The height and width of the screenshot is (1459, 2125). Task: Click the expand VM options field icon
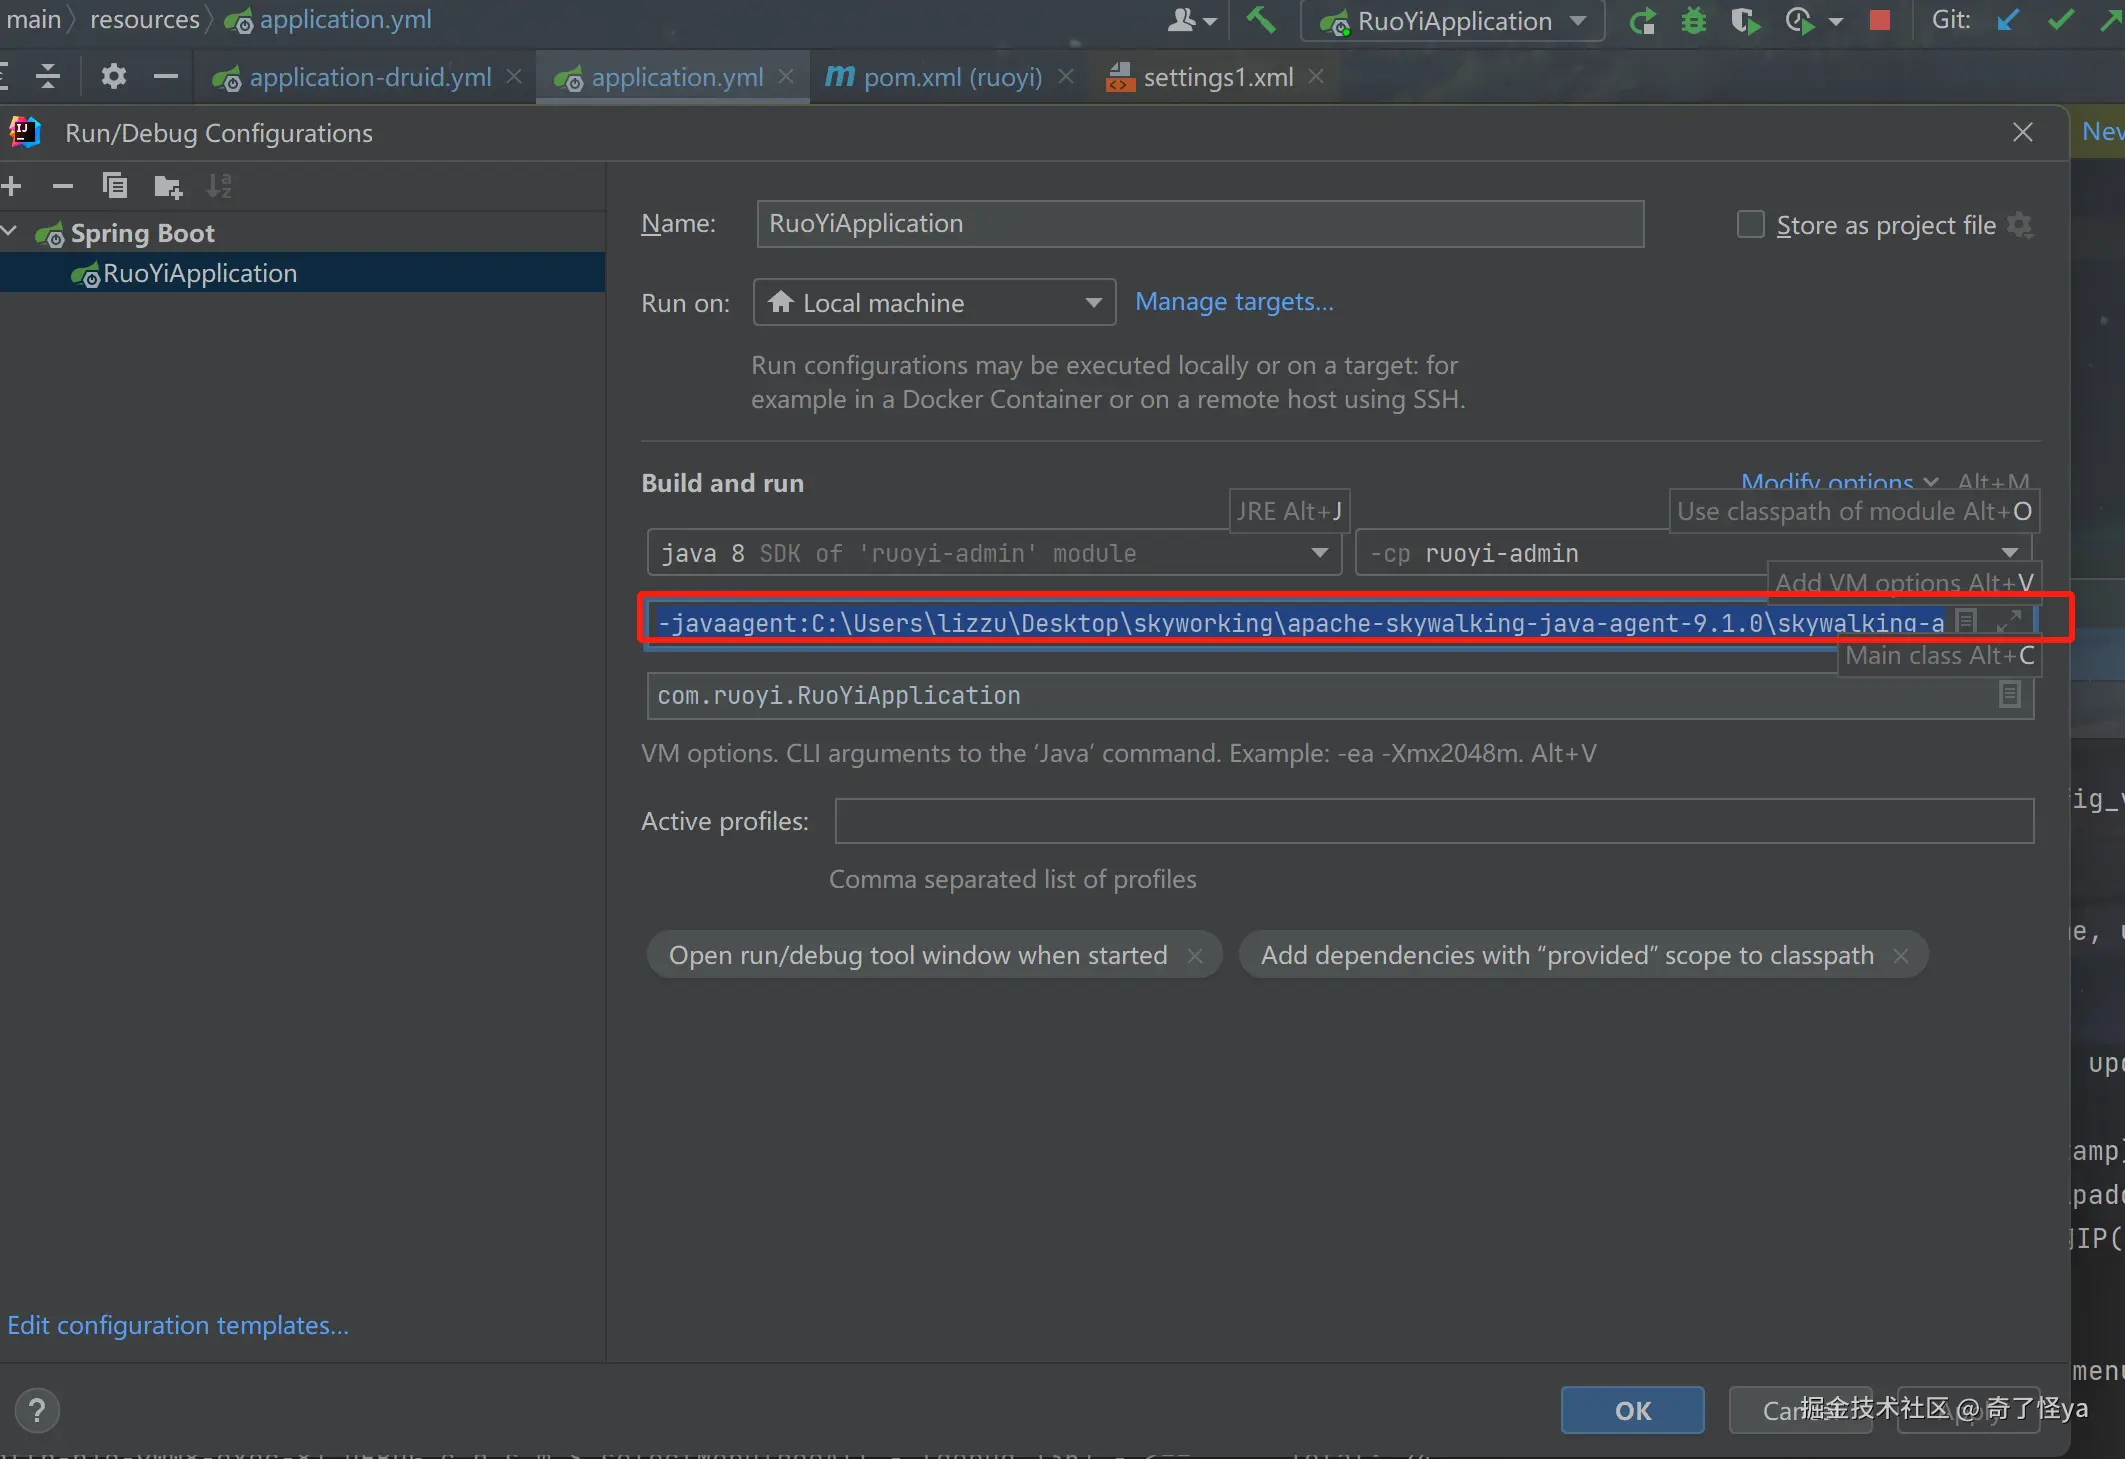2008,621
